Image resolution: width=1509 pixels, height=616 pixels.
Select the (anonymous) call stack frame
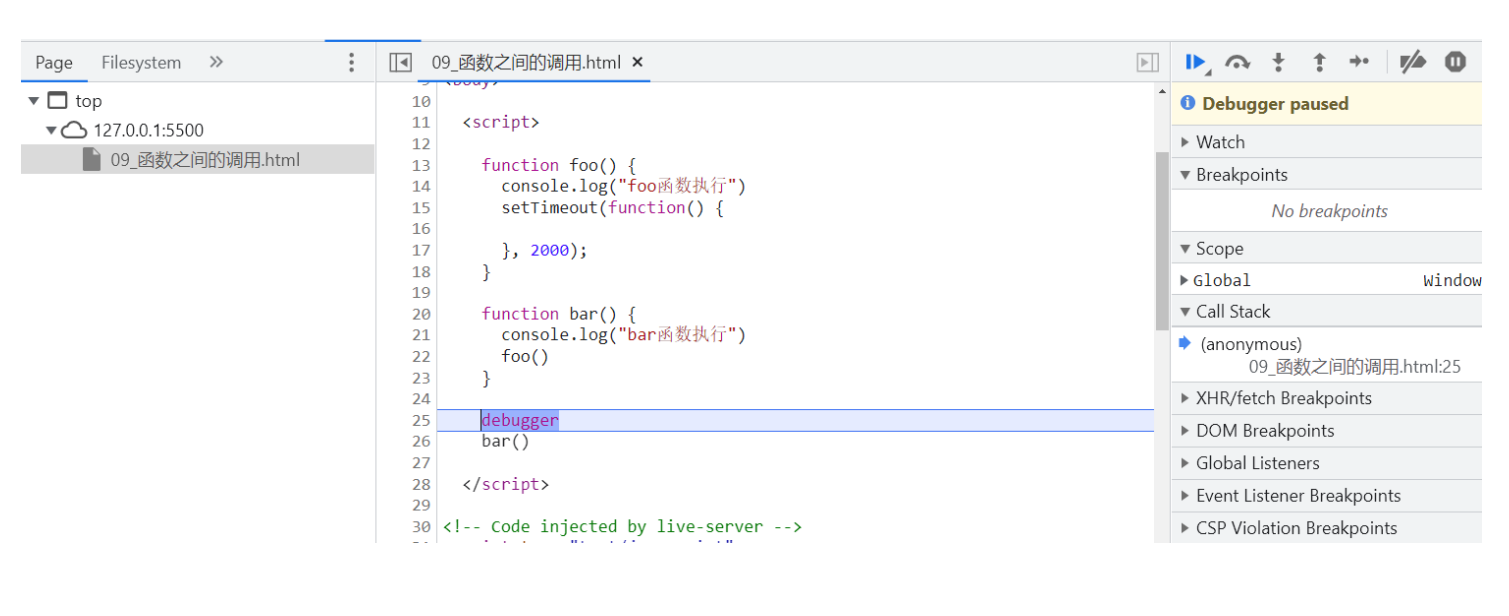pyautogui.click(x=1251, y=344)
